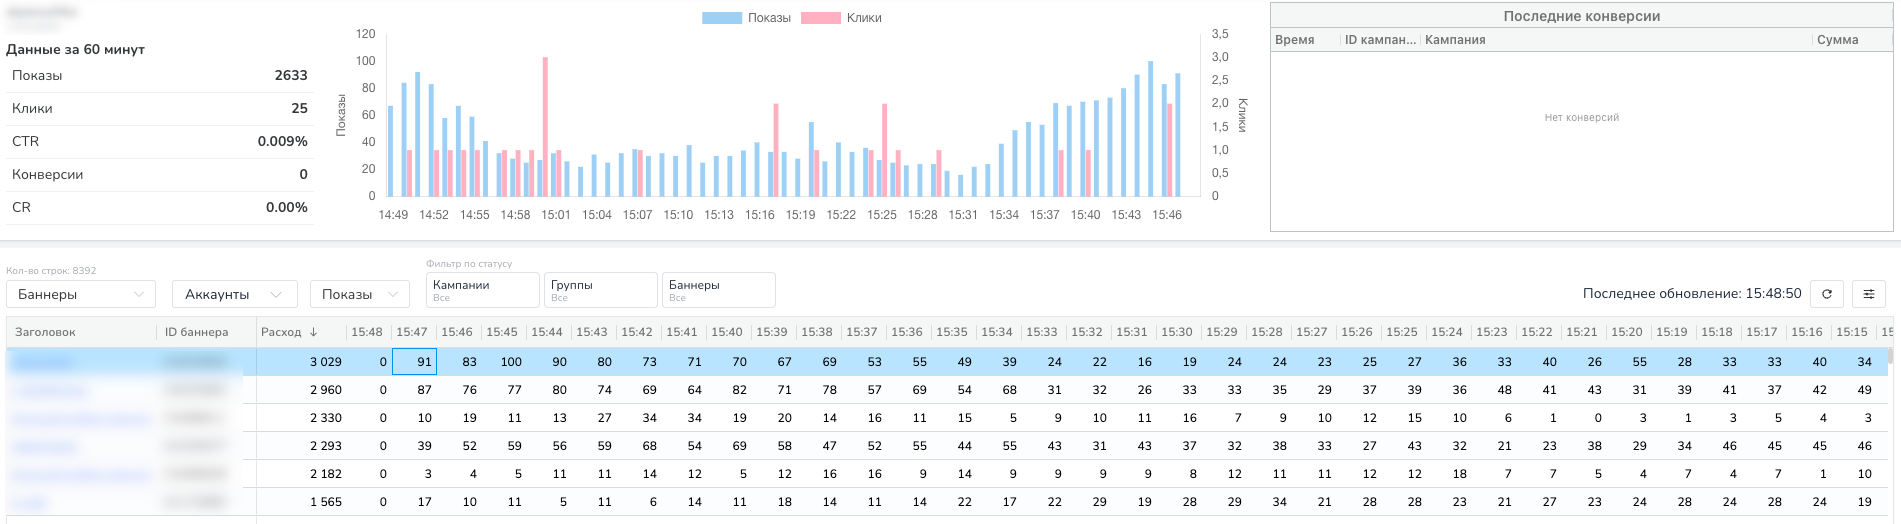Screen dimensions: 1901x524
Task: Click the Нет конверсий placeholder text
Action: 1581,117
